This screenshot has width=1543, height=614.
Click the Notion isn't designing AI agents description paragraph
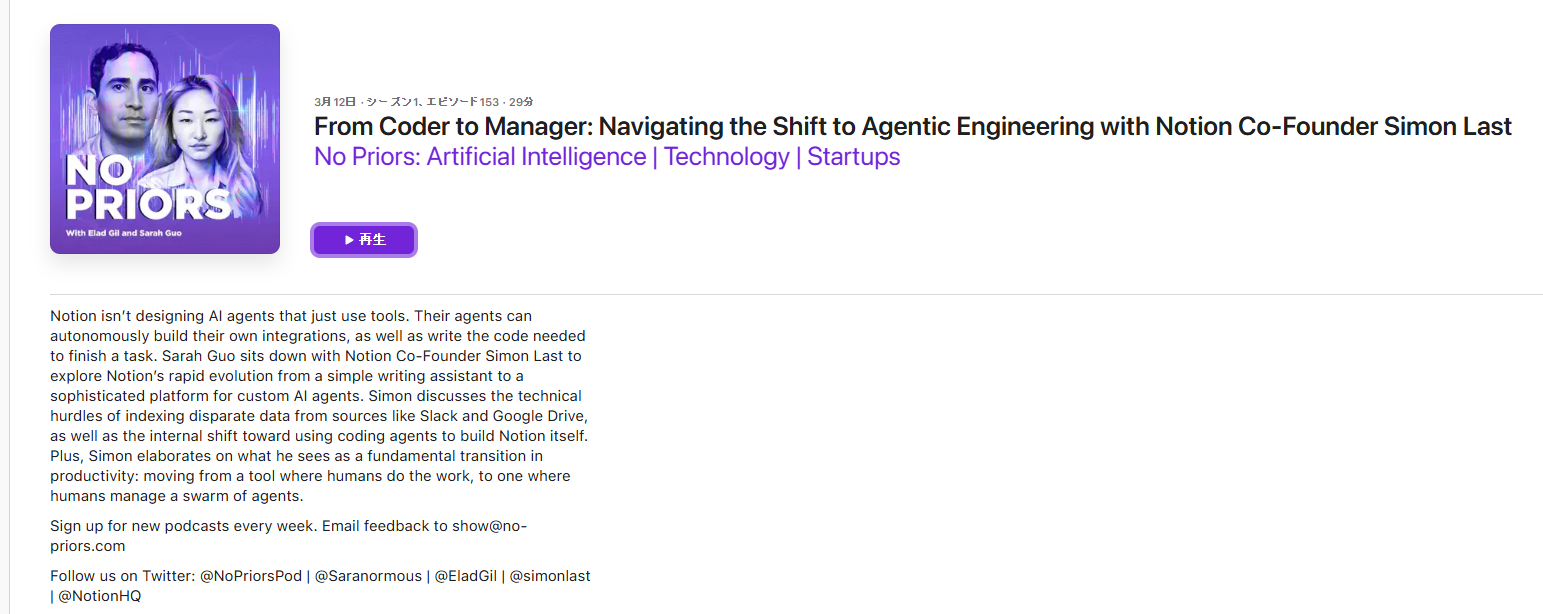pos(318,406)
